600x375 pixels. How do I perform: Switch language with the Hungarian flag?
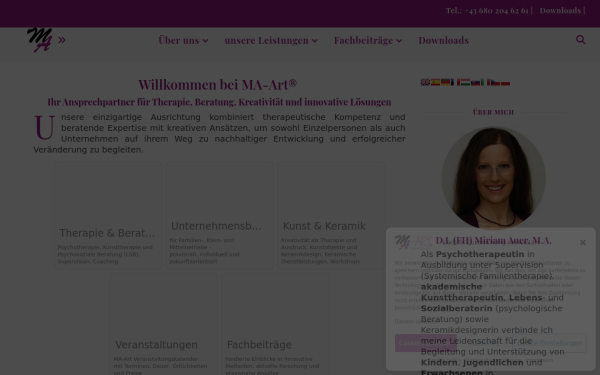point(465,82)
